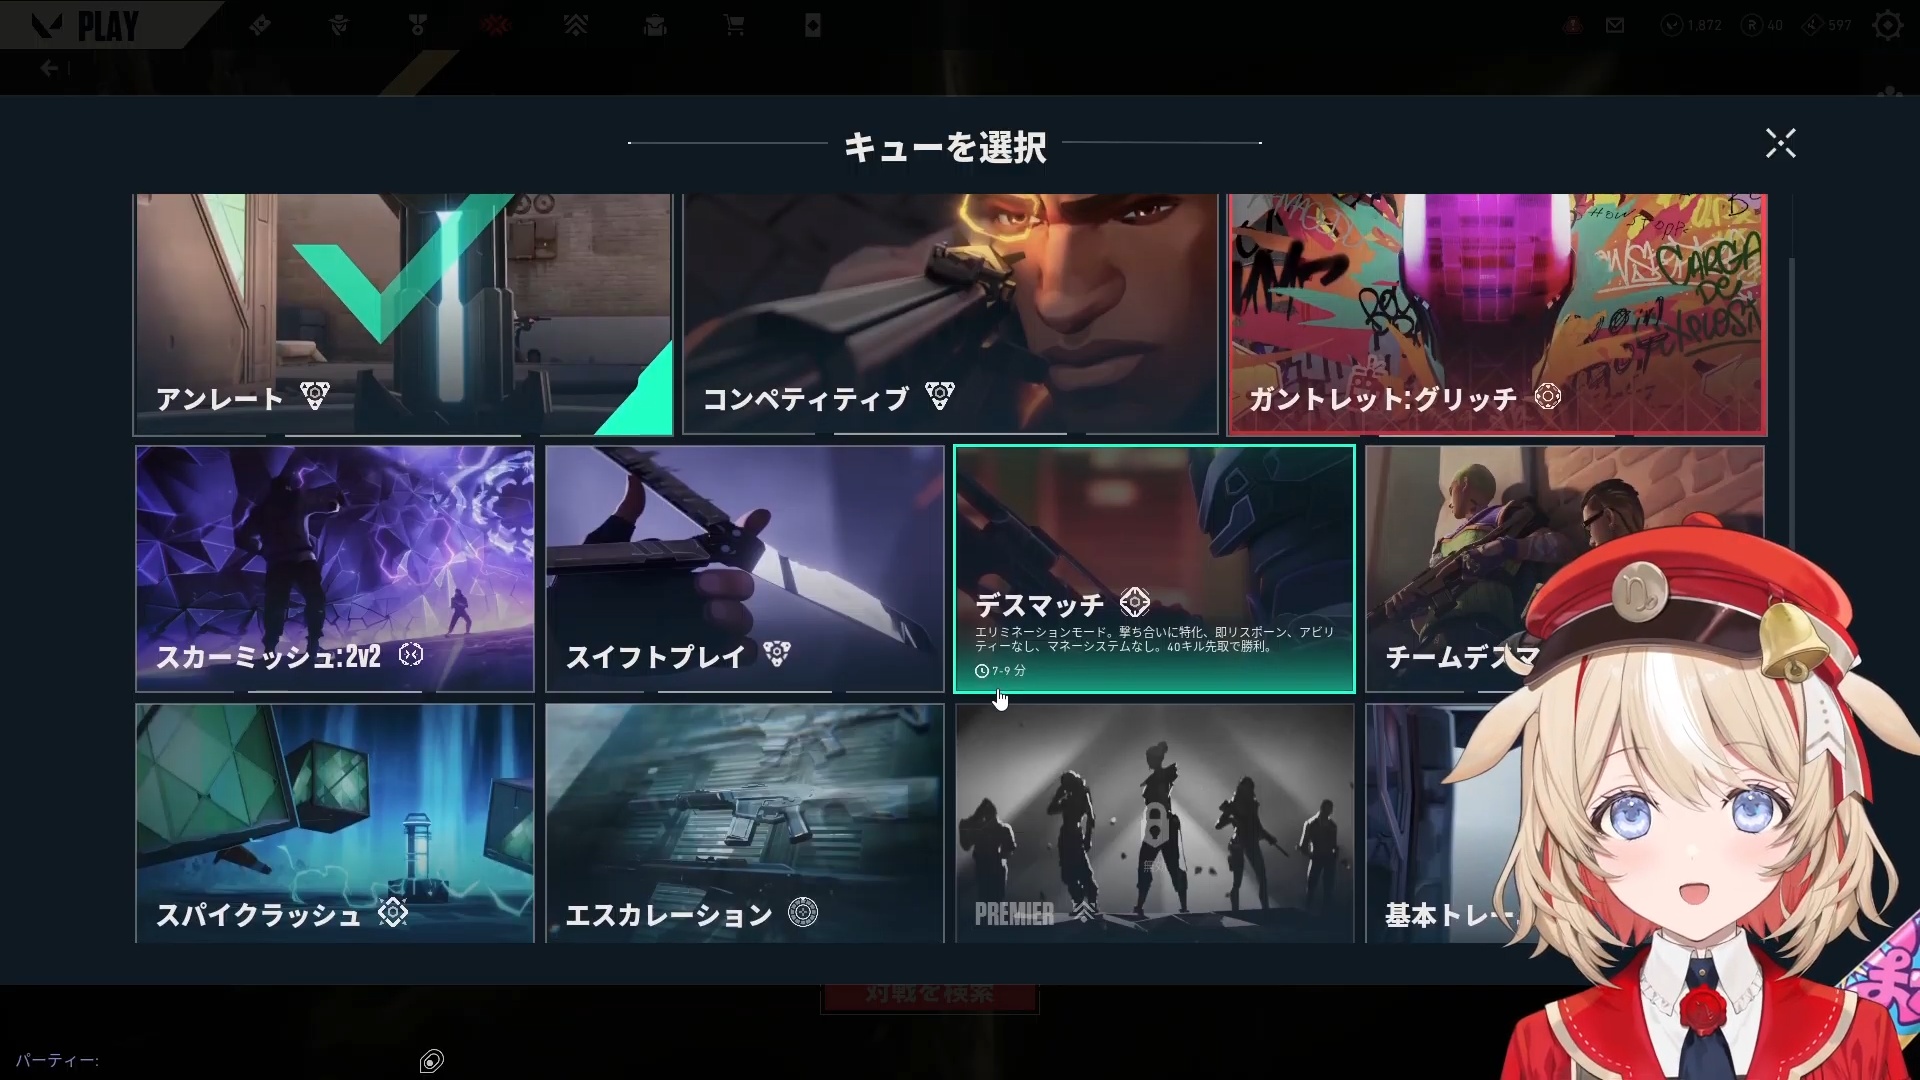Choose the スイフトプレイ queue tile

click(745, 569)
